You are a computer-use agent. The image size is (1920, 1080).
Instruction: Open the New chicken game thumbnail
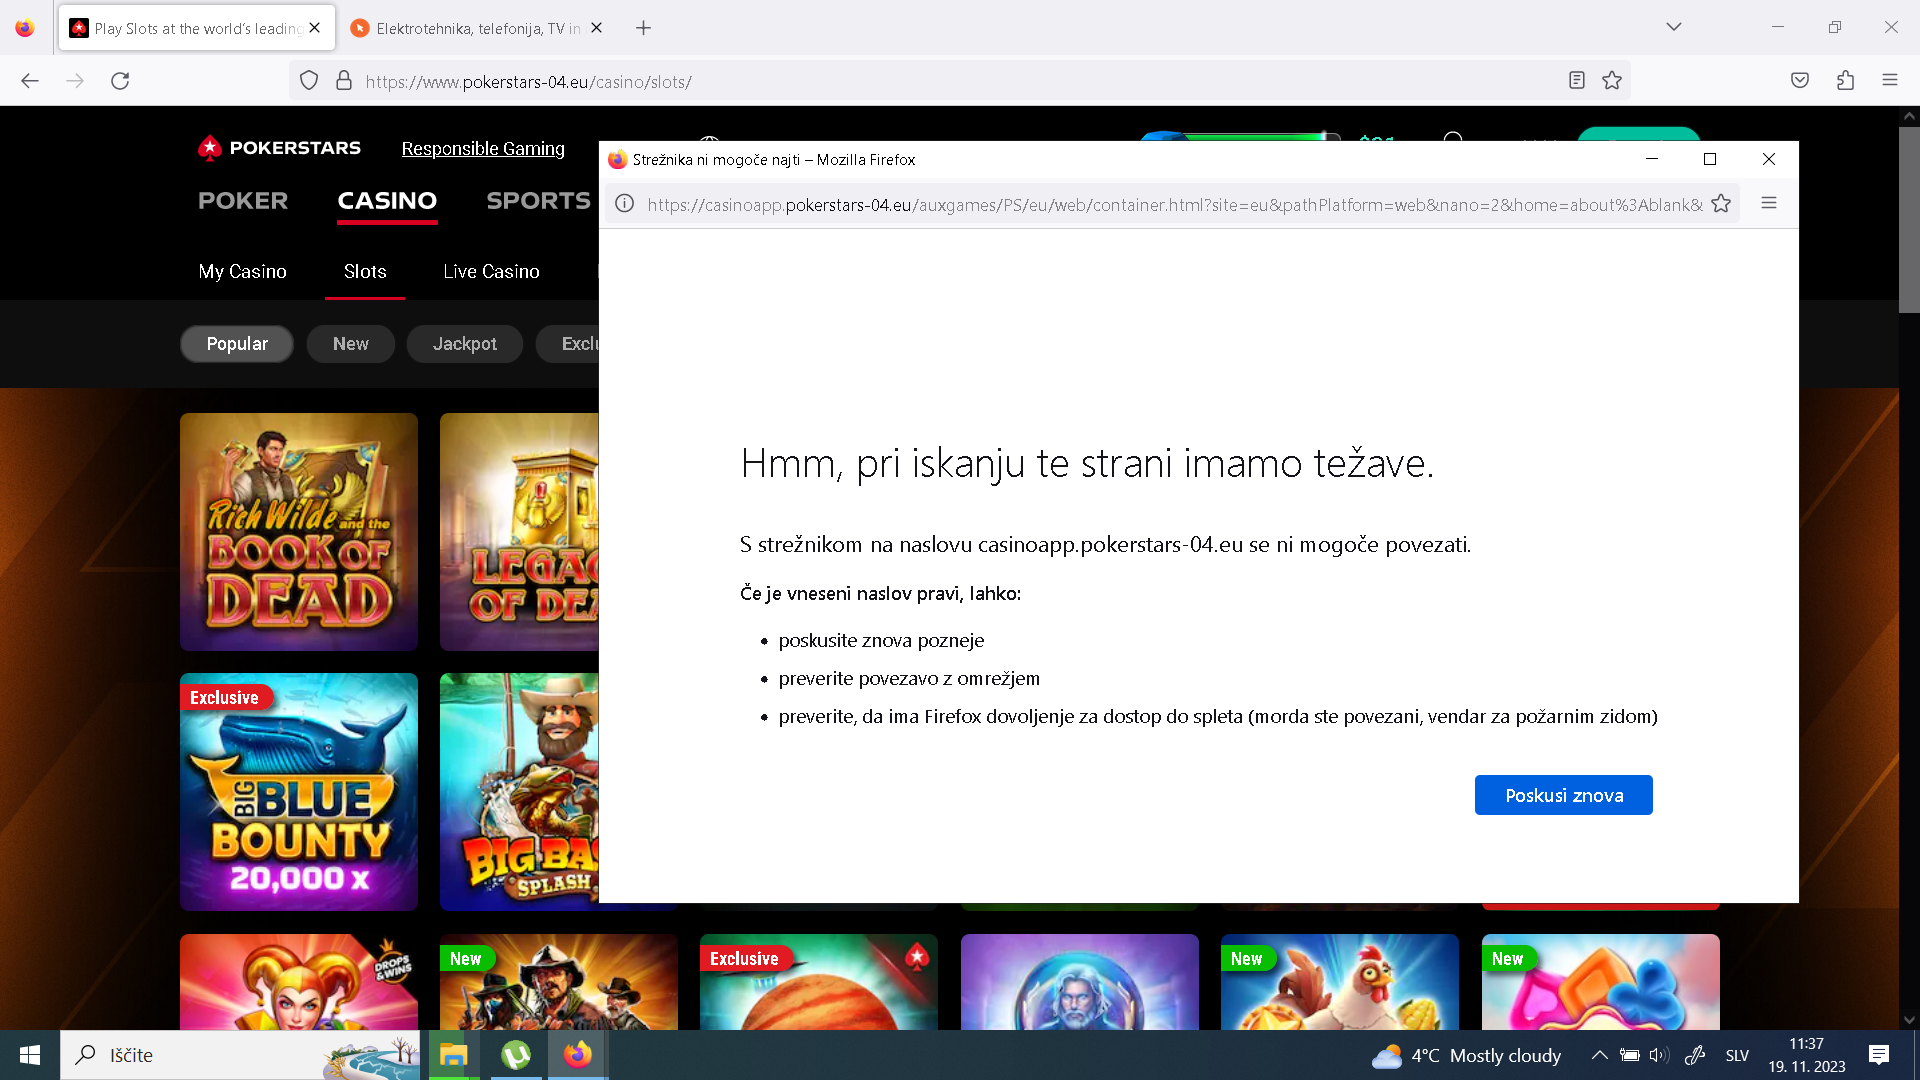coord(1340,982)
